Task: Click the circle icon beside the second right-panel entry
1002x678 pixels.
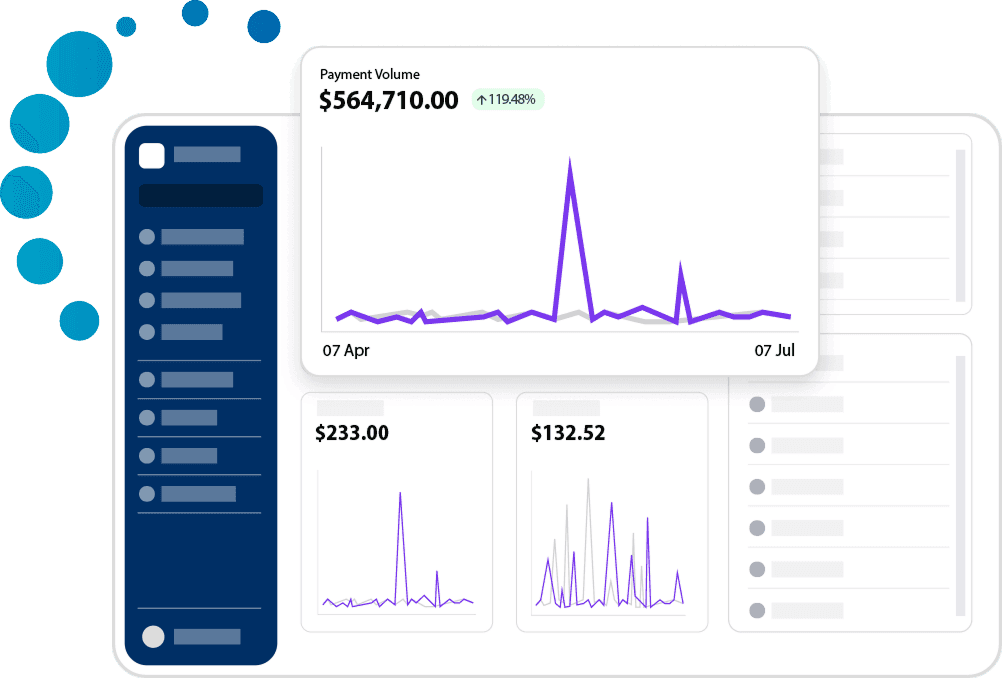Action: pos(757,446)
